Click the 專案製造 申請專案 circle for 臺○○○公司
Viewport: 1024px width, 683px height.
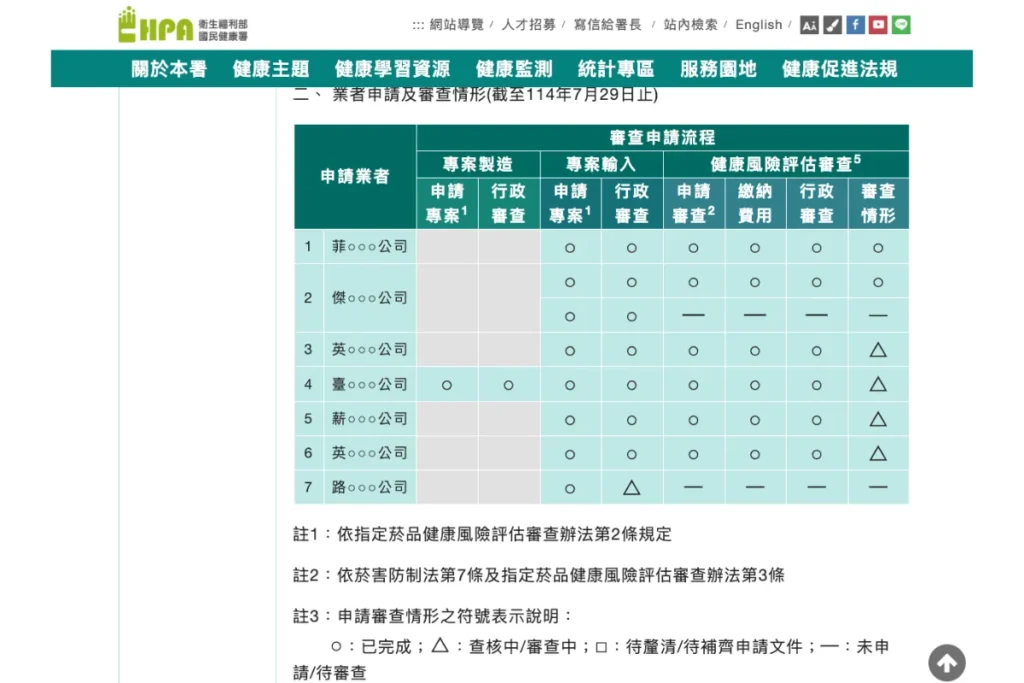(447, 385)
